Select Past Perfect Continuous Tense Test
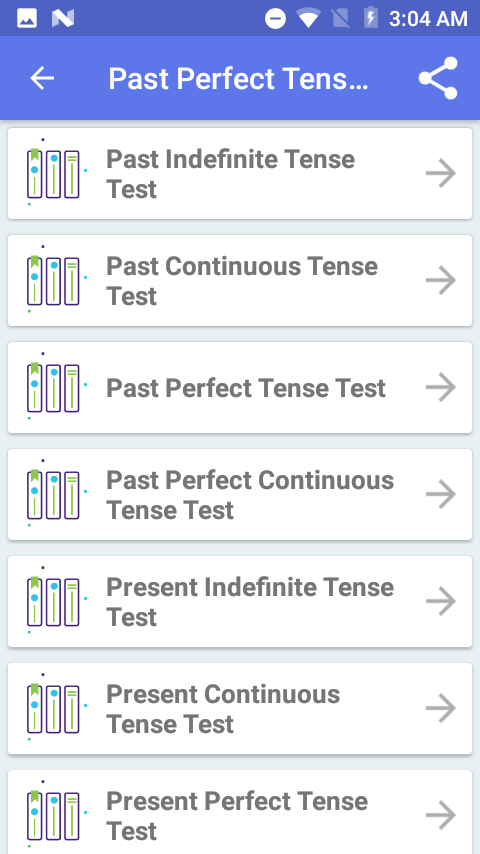 pyautogui.click(x=240, y=495)
